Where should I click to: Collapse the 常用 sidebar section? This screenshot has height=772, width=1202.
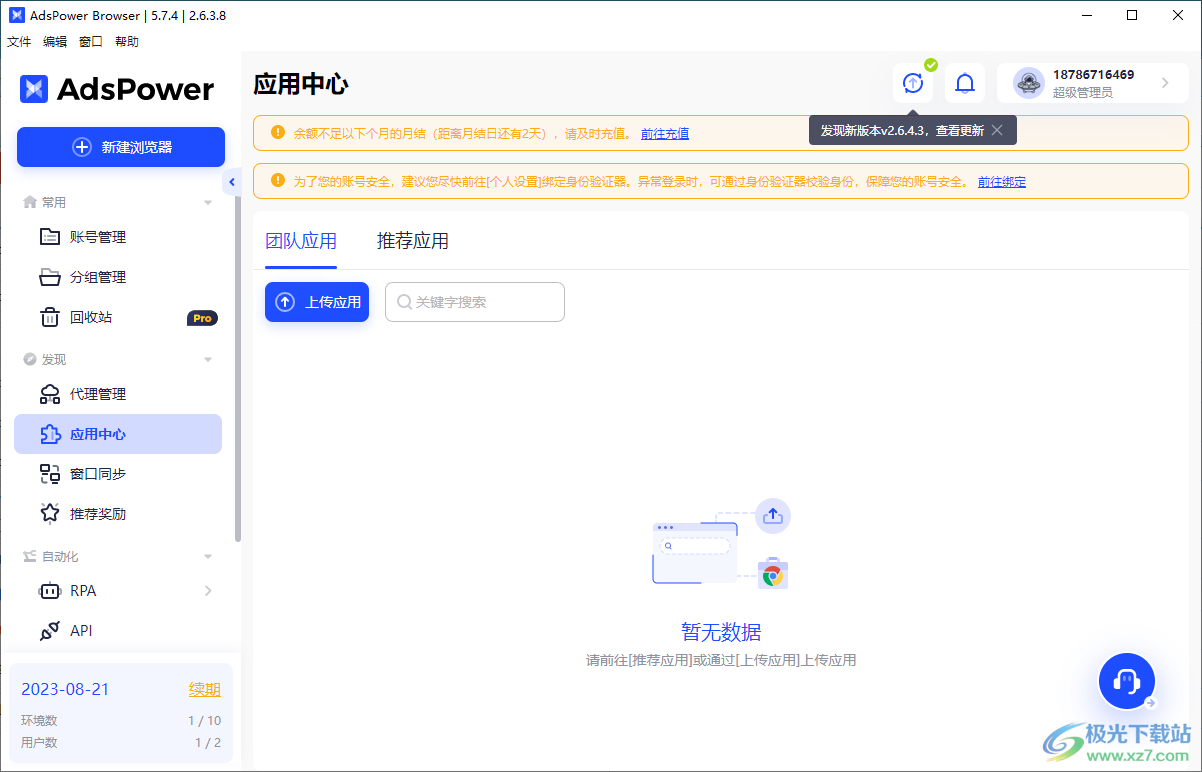point(208,201)
